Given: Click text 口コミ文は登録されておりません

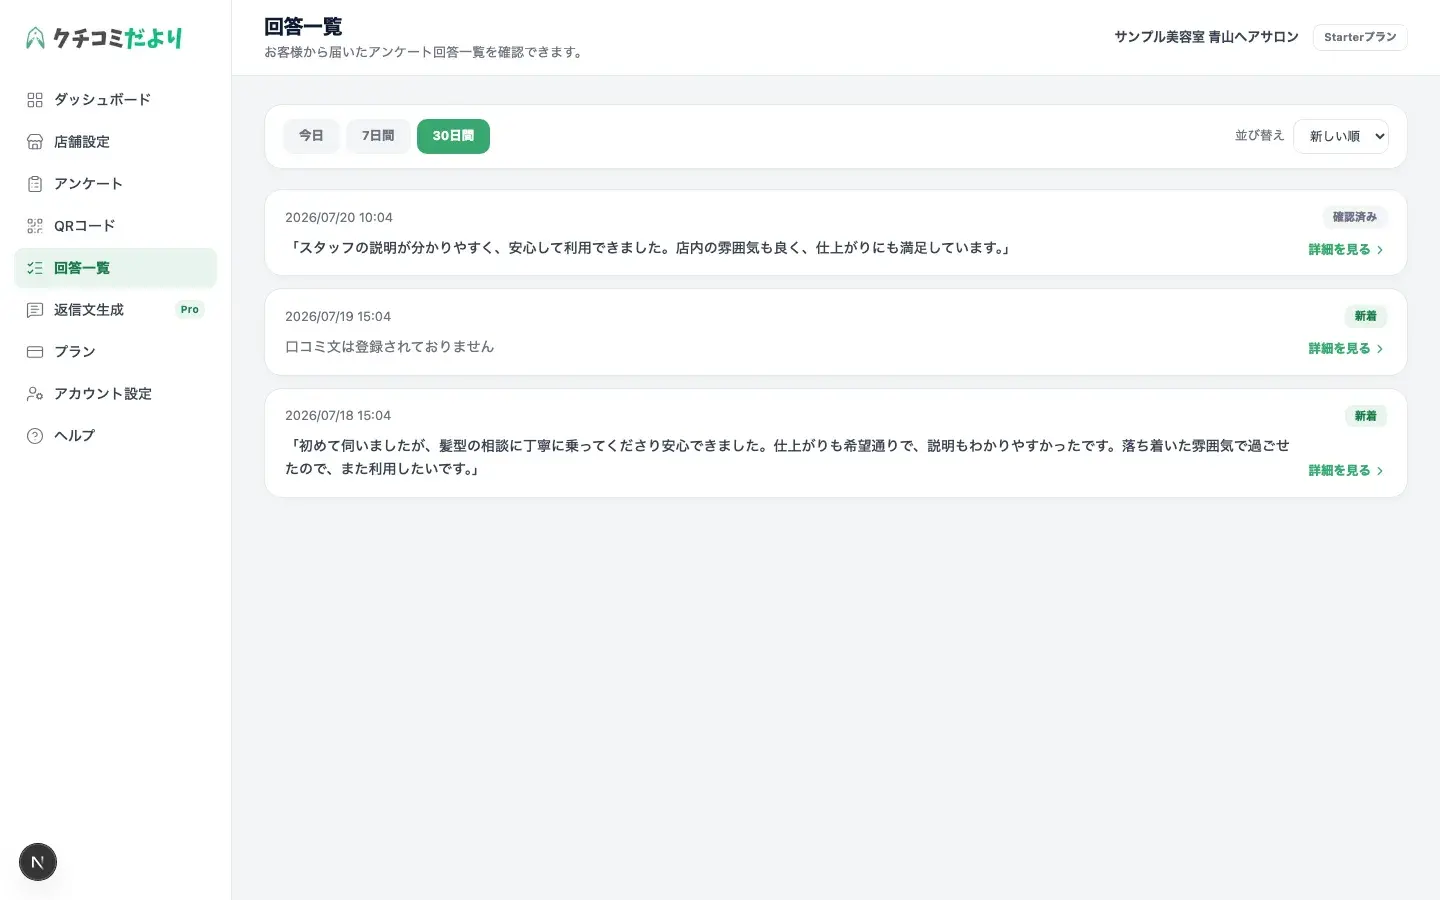Looking at the screenshot, I should [x=390, y=347].
